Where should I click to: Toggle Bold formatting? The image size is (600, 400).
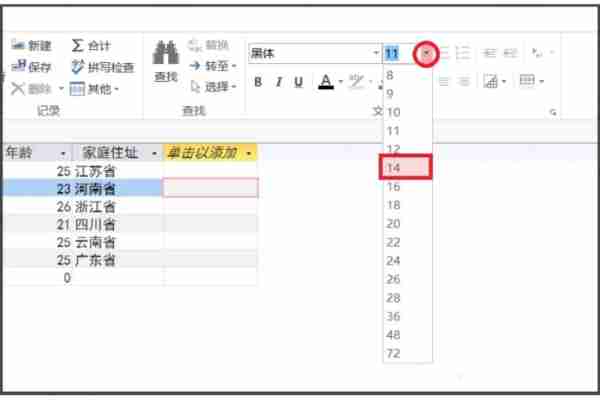tap(258, 82)
